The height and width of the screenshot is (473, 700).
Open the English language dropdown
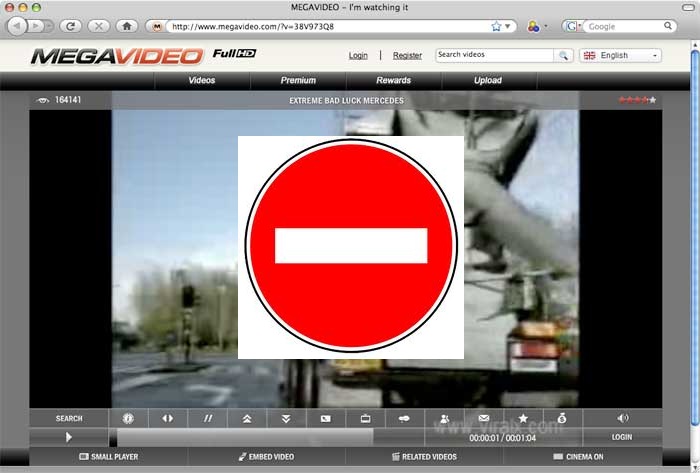coord(620,55)
